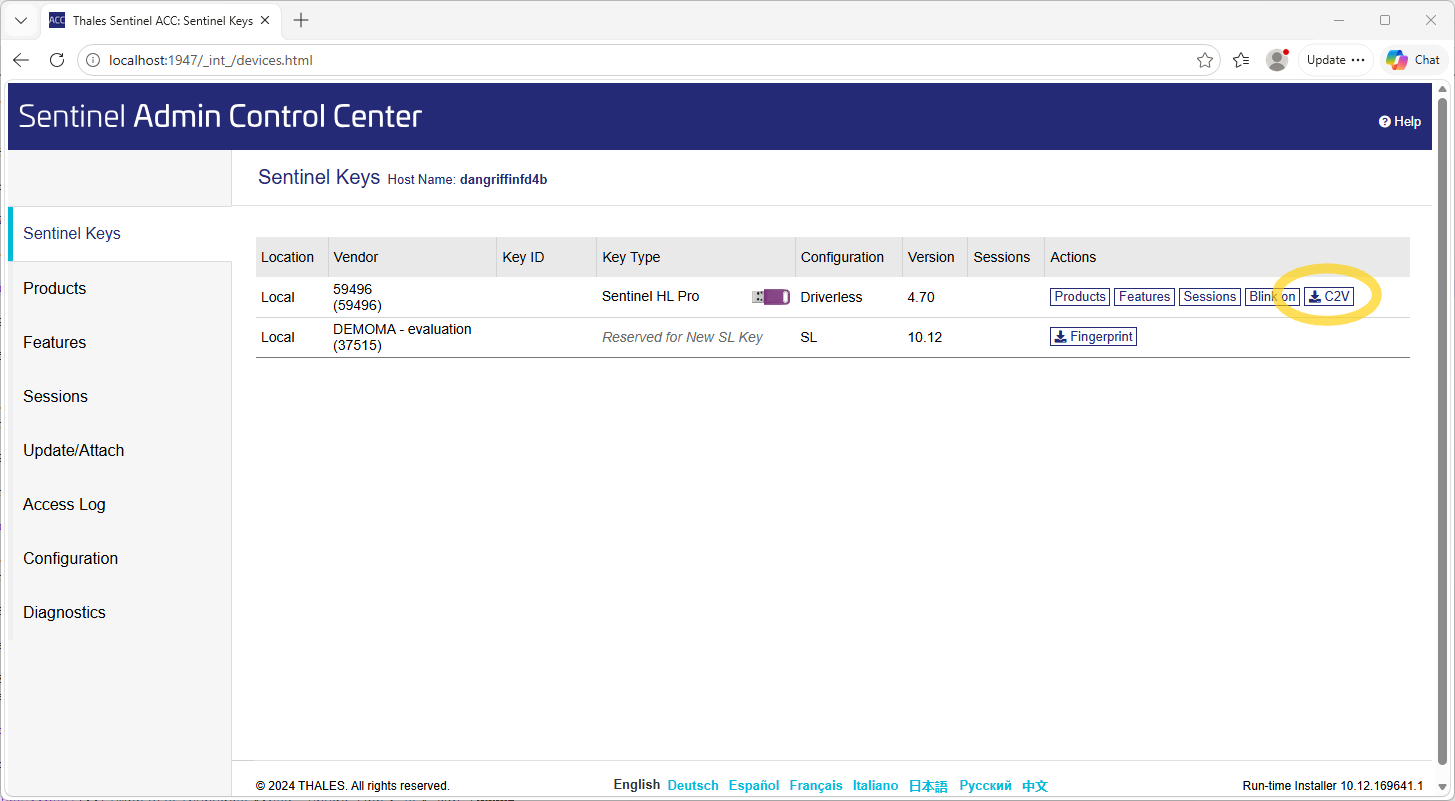The width and height of the screenshot is (1455, 801).
Task: Download Fingerprint for DEMOMA evaluation key
Action: (x=1093, y=337)
